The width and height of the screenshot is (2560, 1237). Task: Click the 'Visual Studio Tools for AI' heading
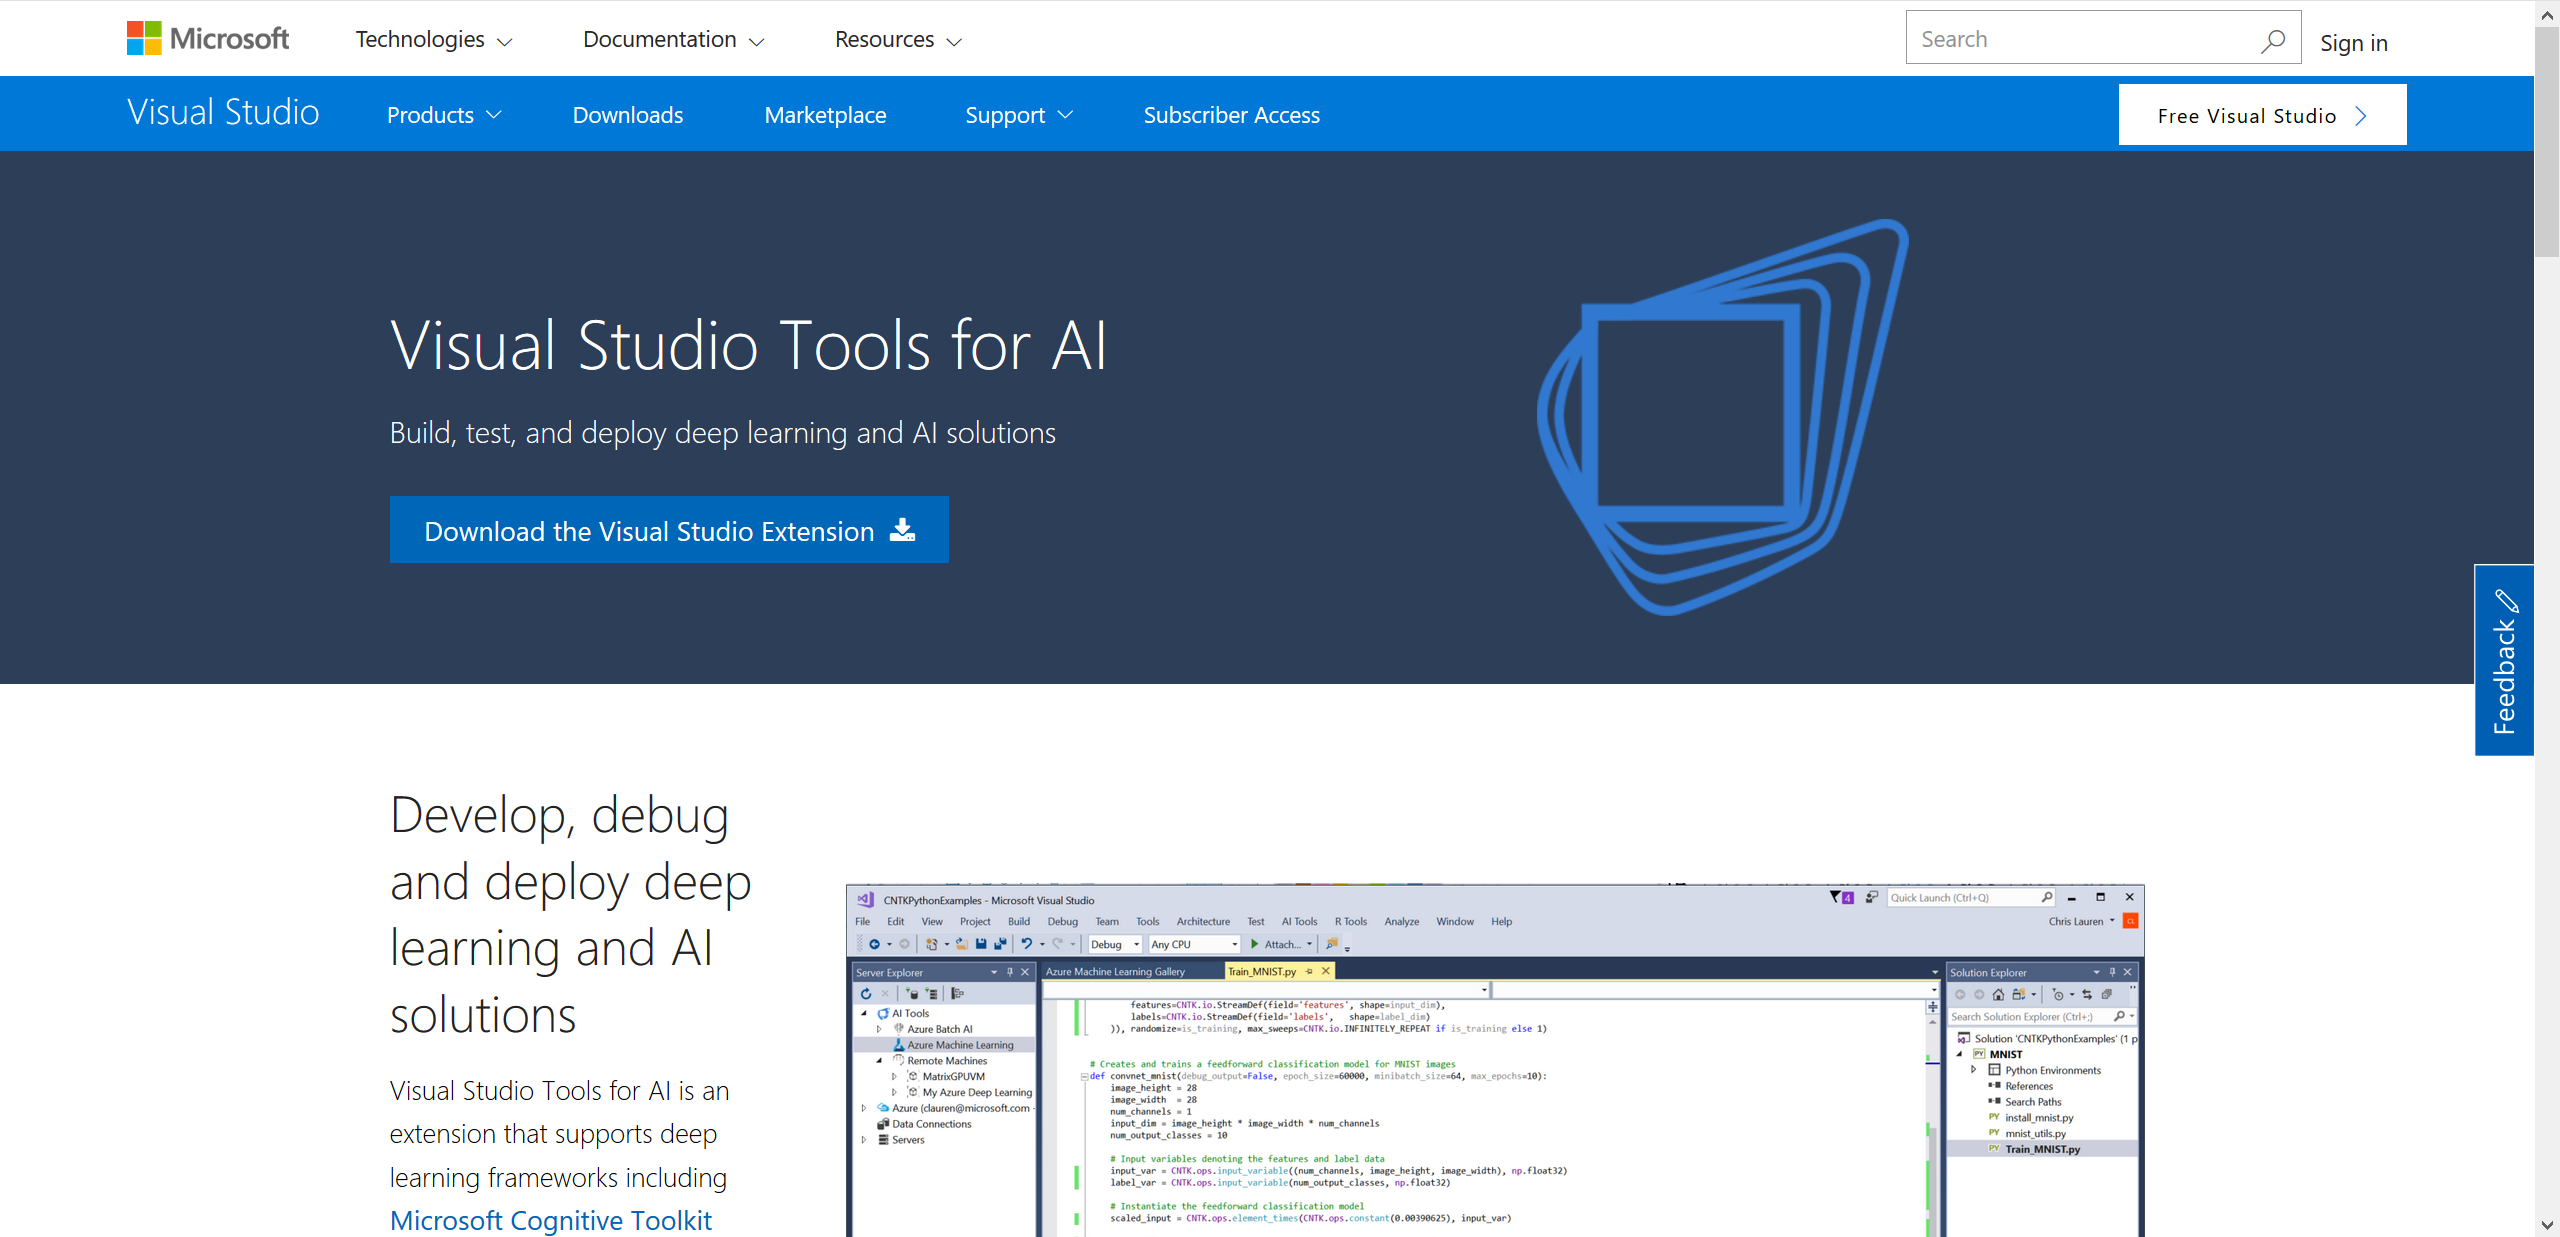749,346
